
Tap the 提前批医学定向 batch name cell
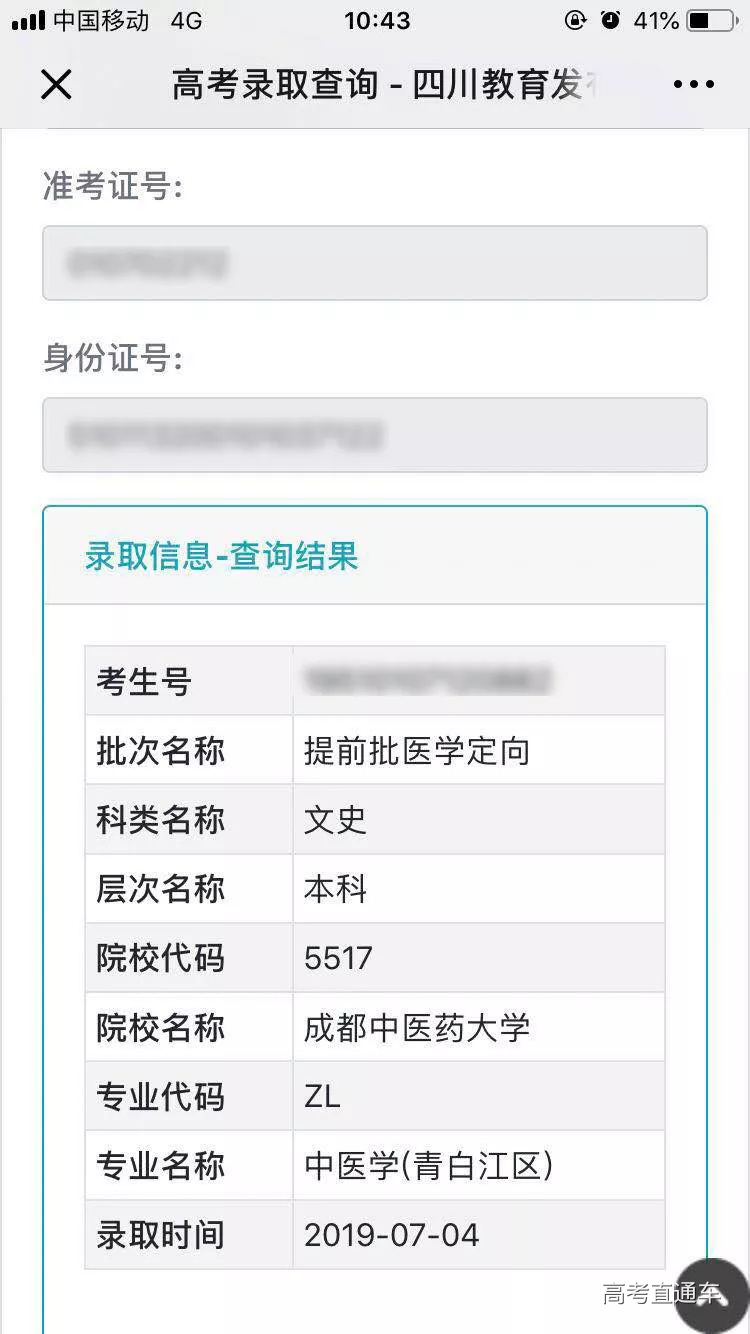[478, 751]
